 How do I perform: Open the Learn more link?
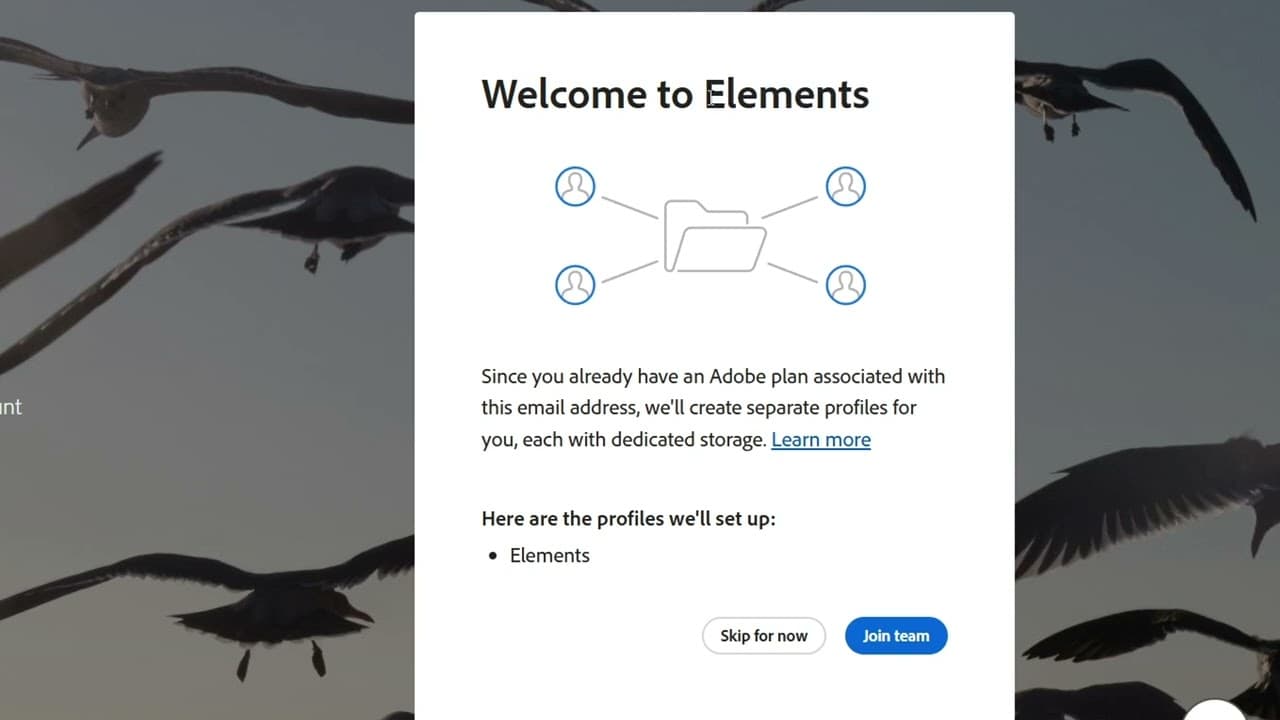821,440
